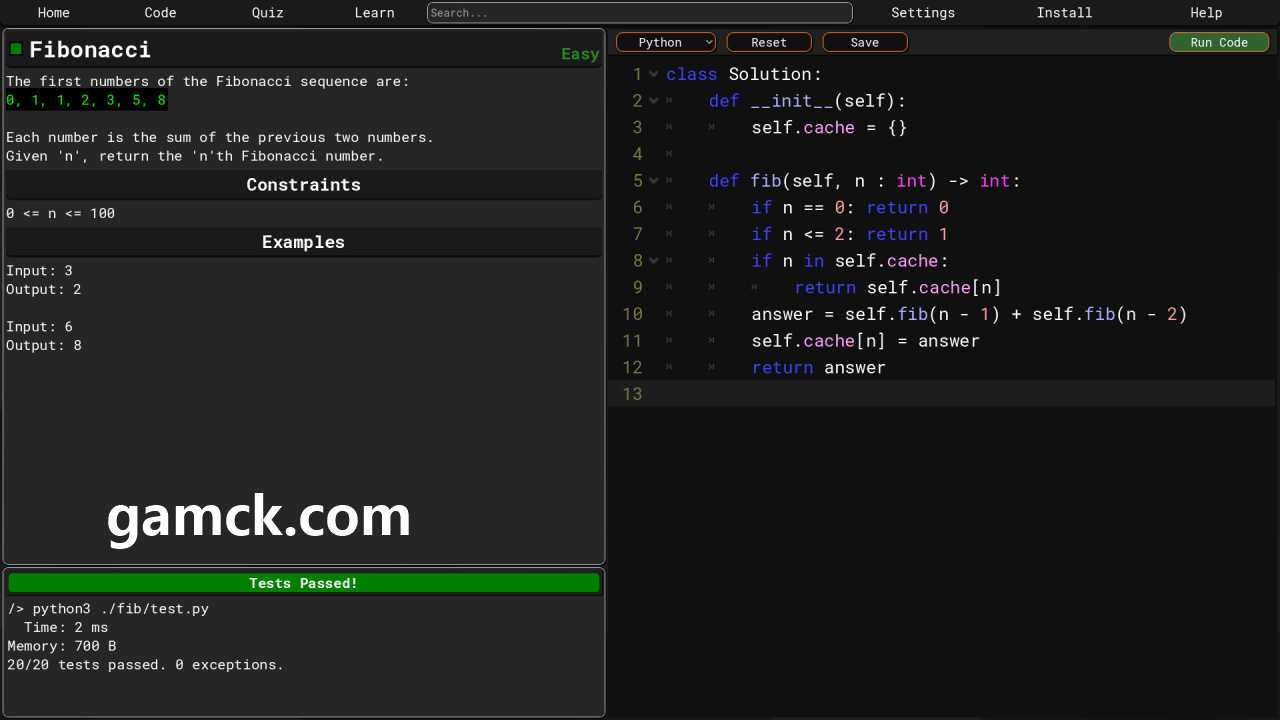Click the constraint text '0 <= n <= 100'
1280x720 pixels.
point(61,213)
